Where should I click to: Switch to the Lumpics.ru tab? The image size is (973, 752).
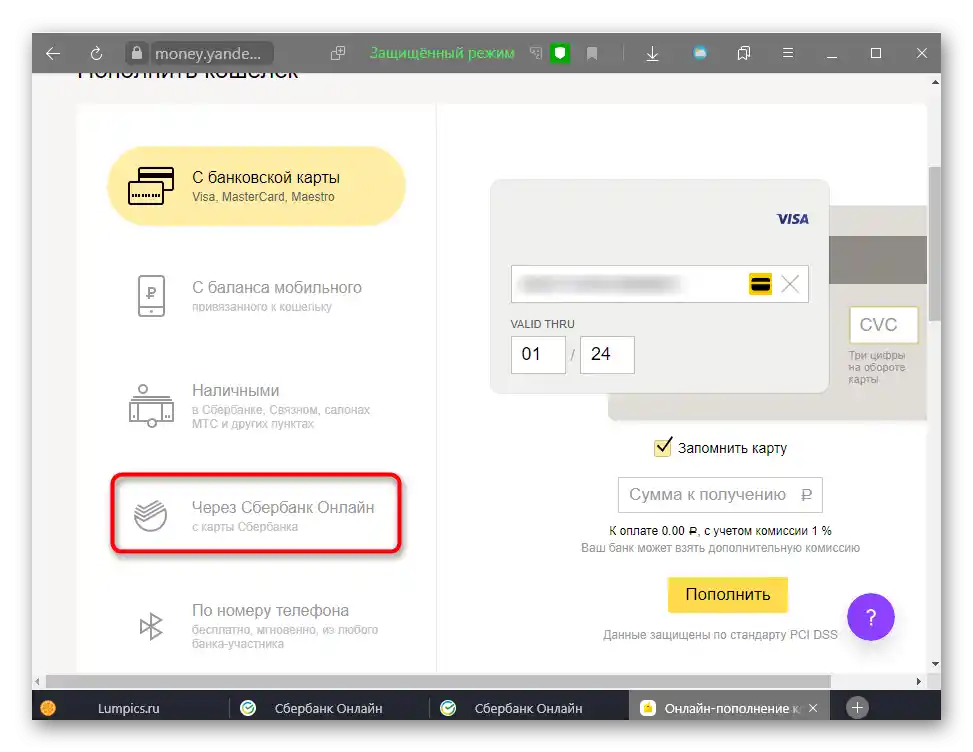(x=130, y=708)
